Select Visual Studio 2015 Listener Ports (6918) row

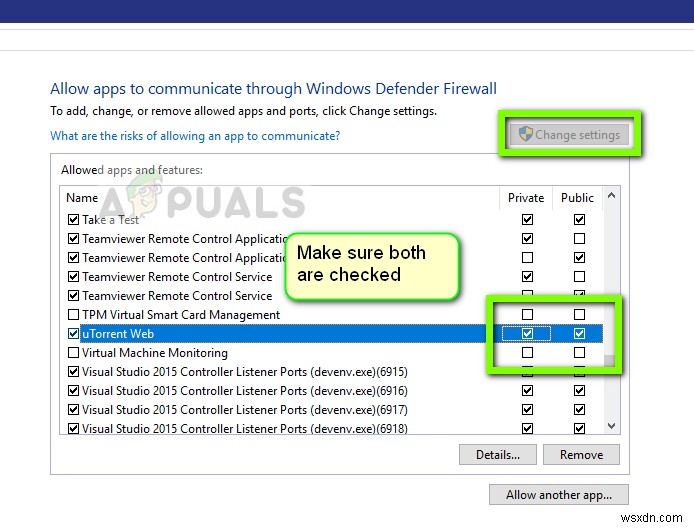(x=245, y=428)
